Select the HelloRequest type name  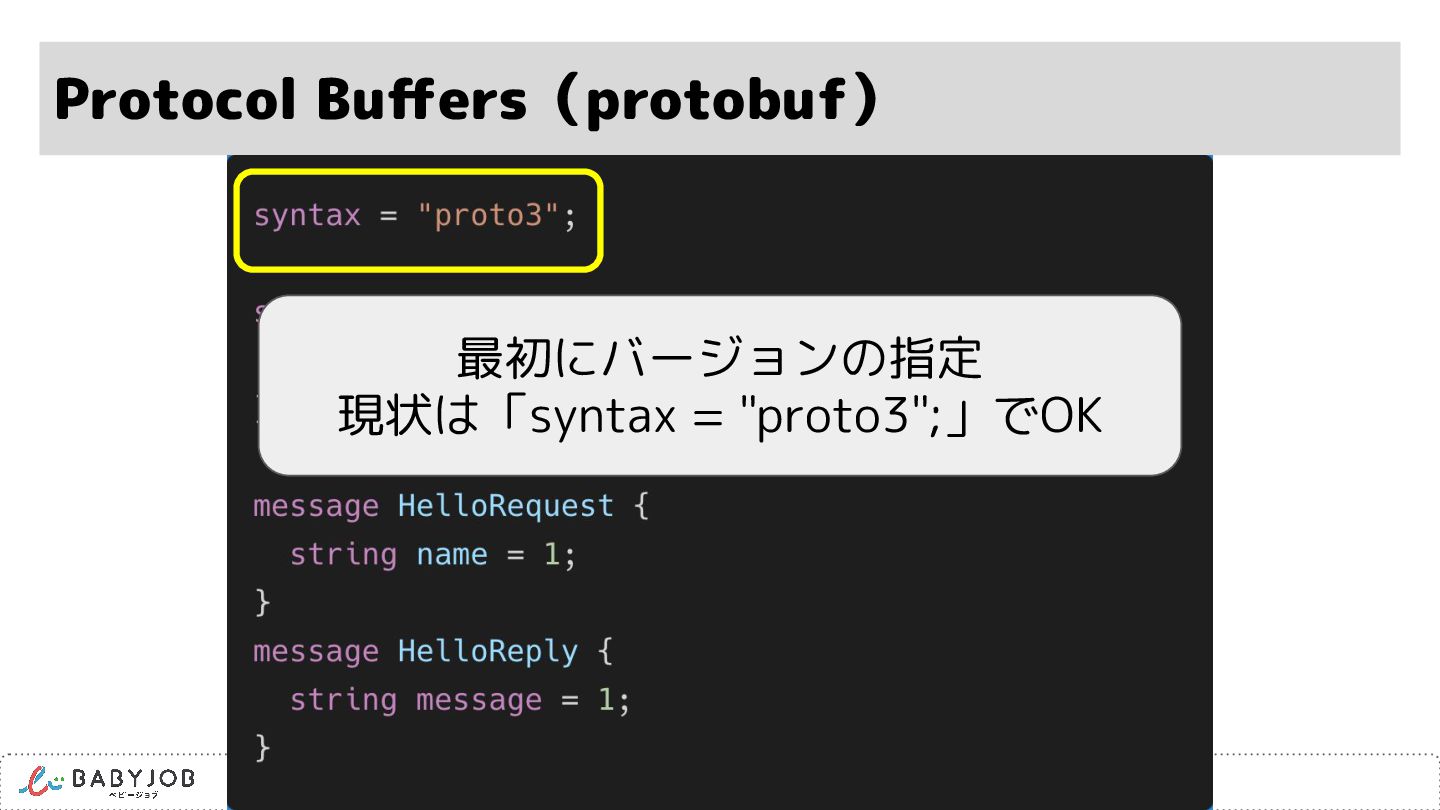point(505,506)
